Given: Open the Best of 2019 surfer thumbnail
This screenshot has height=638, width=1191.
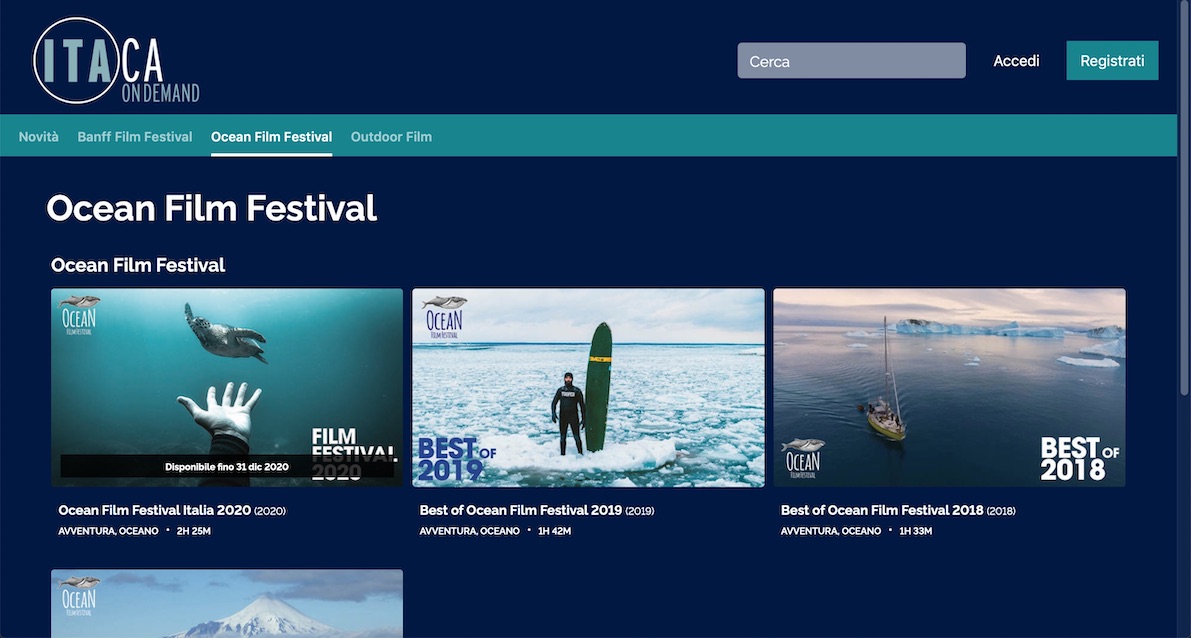Looking at the screenshot, I should tap(589, 387).
